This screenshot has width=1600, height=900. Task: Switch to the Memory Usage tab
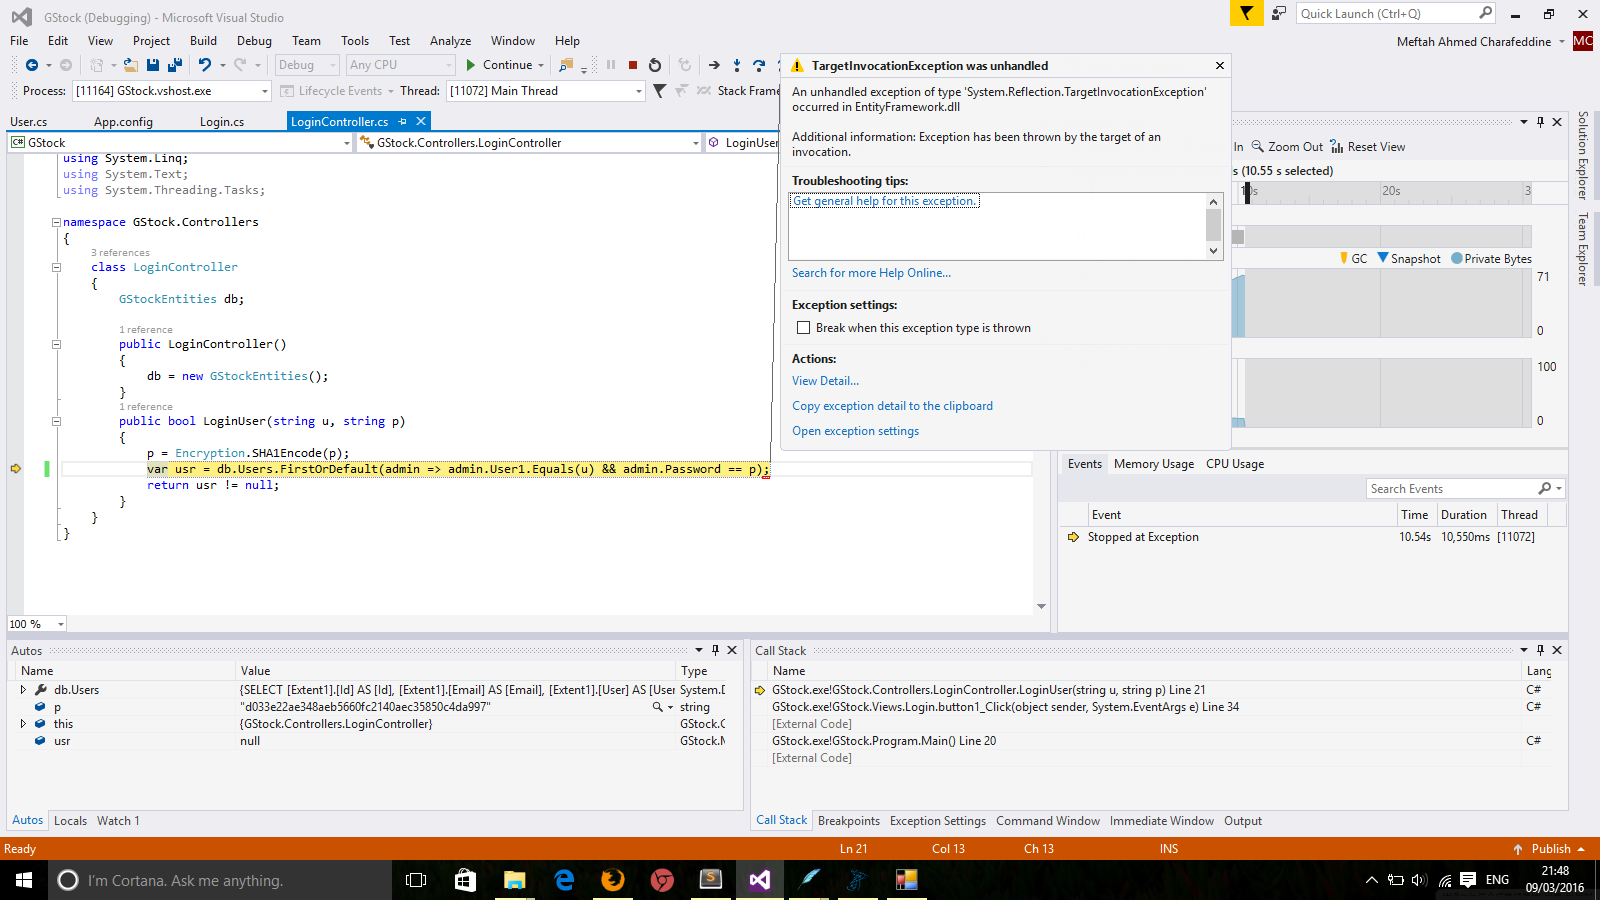(x=1154, y=464)
